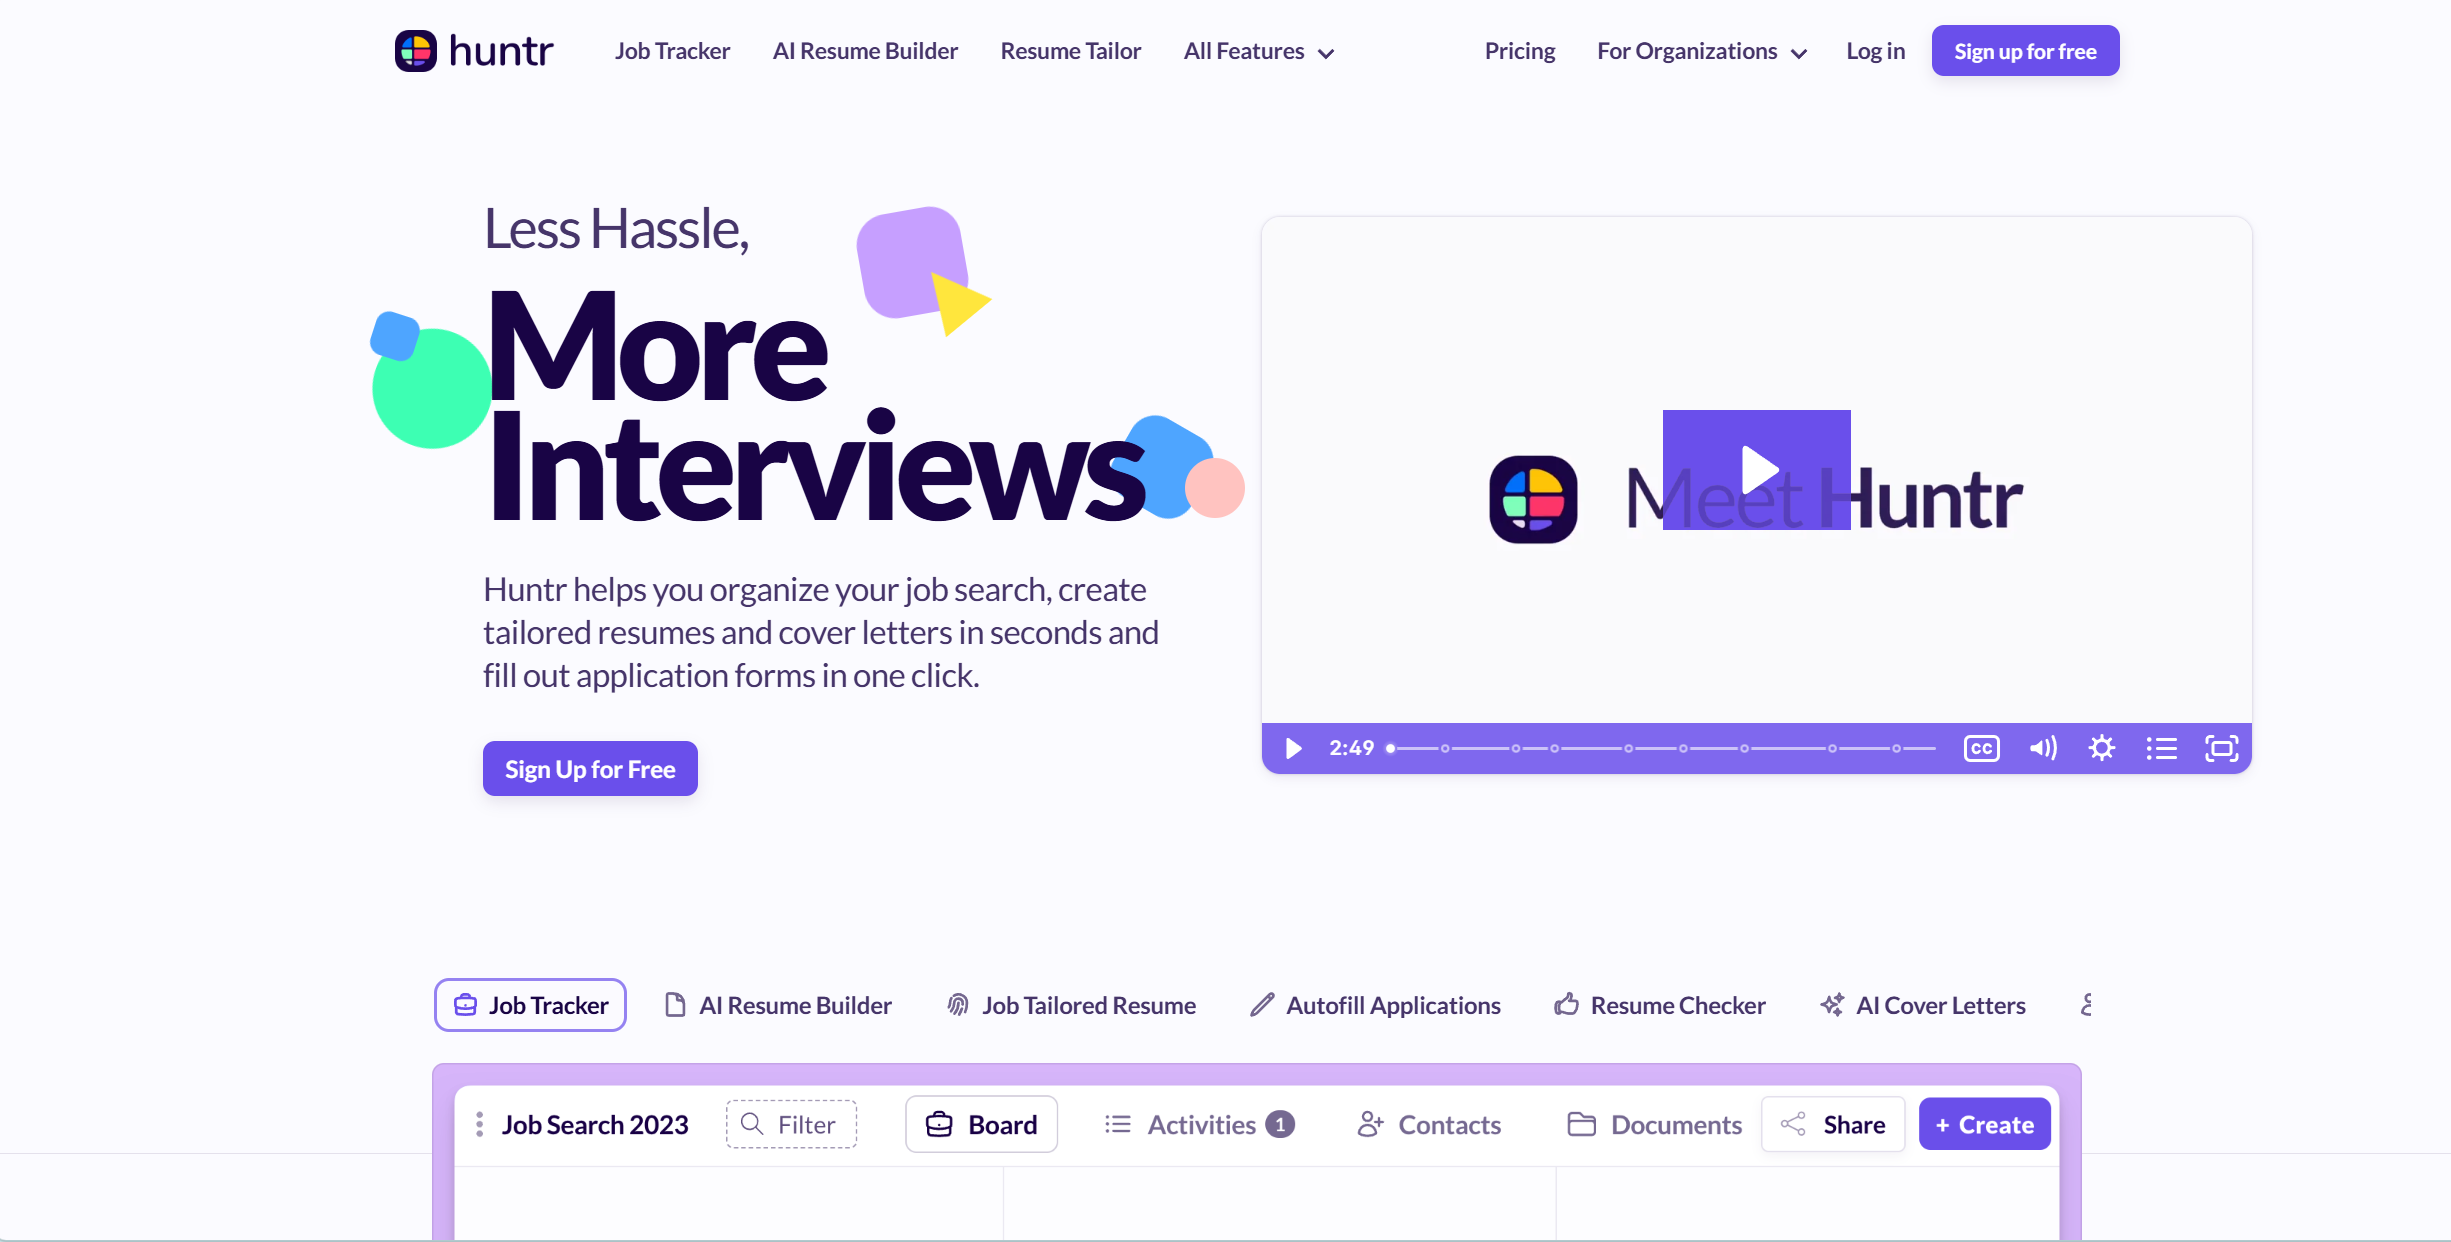Click the Filter search field
Screen dimensions: 2451x1242
coord(791,1124)
